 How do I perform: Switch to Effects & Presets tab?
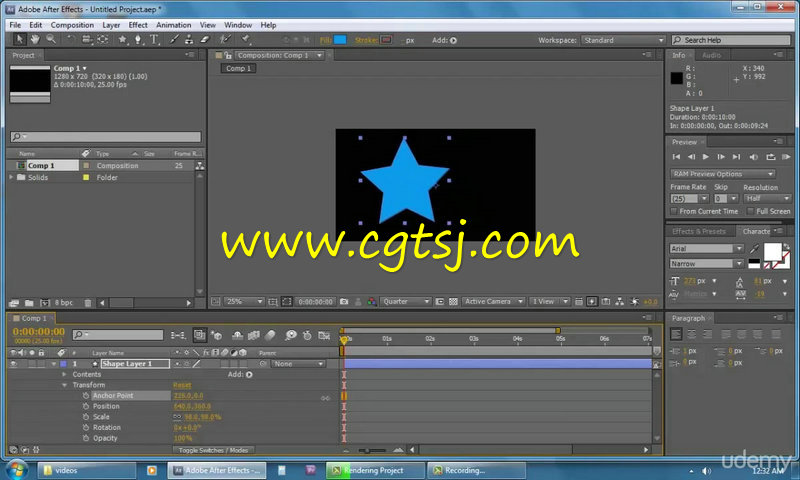point(698,231)
